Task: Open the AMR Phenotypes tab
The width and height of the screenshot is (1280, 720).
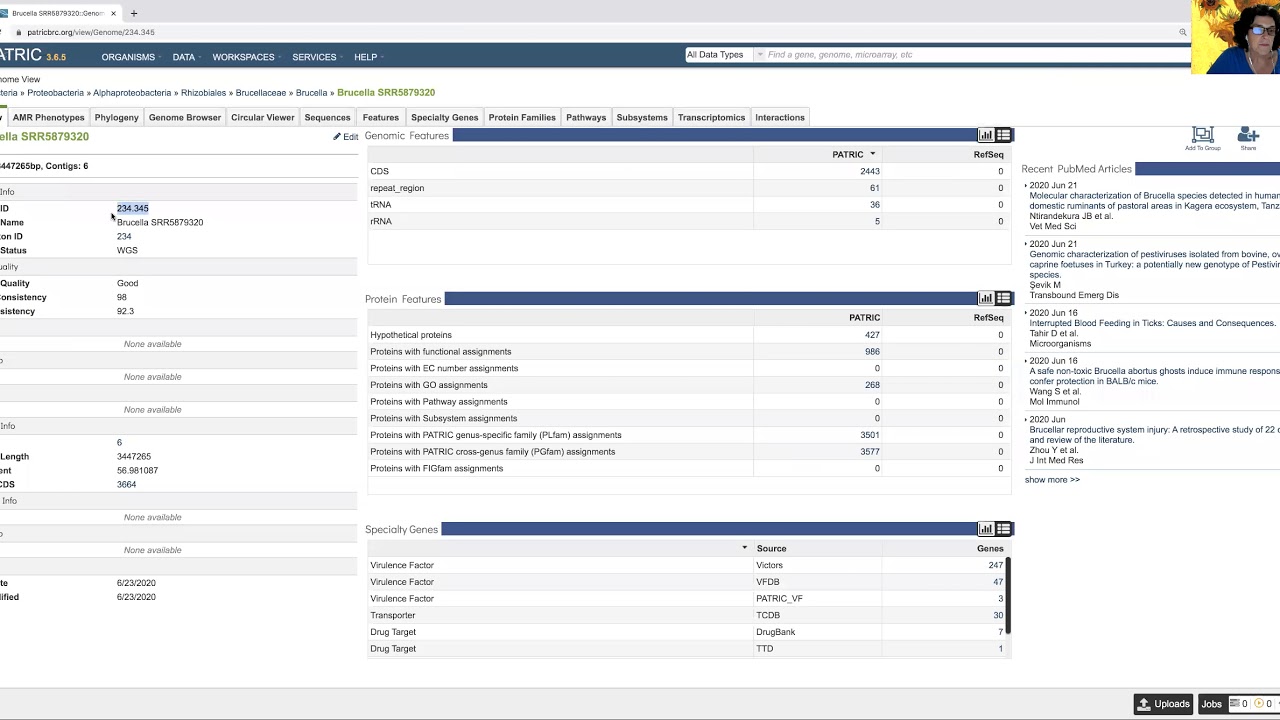Action: click(48, 117)
